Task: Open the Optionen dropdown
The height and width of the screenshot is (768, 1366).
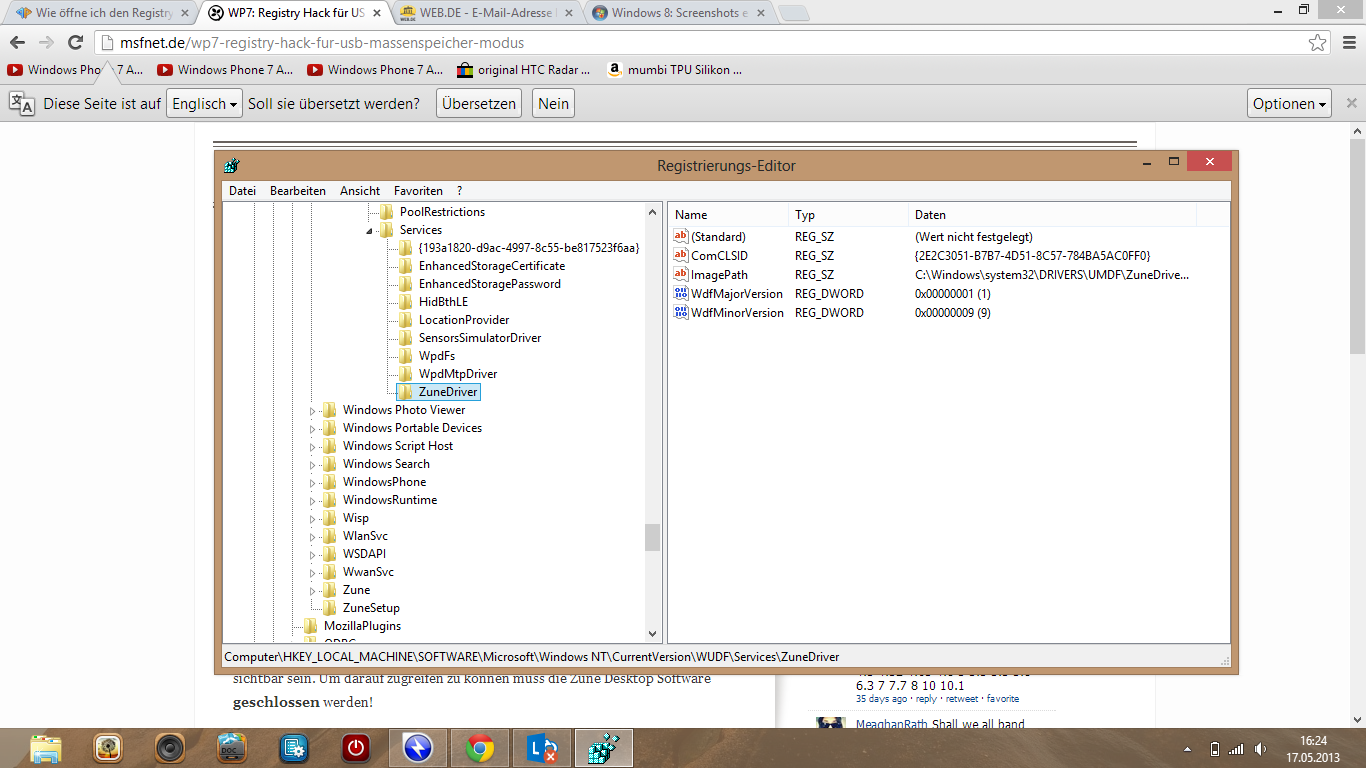Action: pyautogui.click(x=1290, y=103)
